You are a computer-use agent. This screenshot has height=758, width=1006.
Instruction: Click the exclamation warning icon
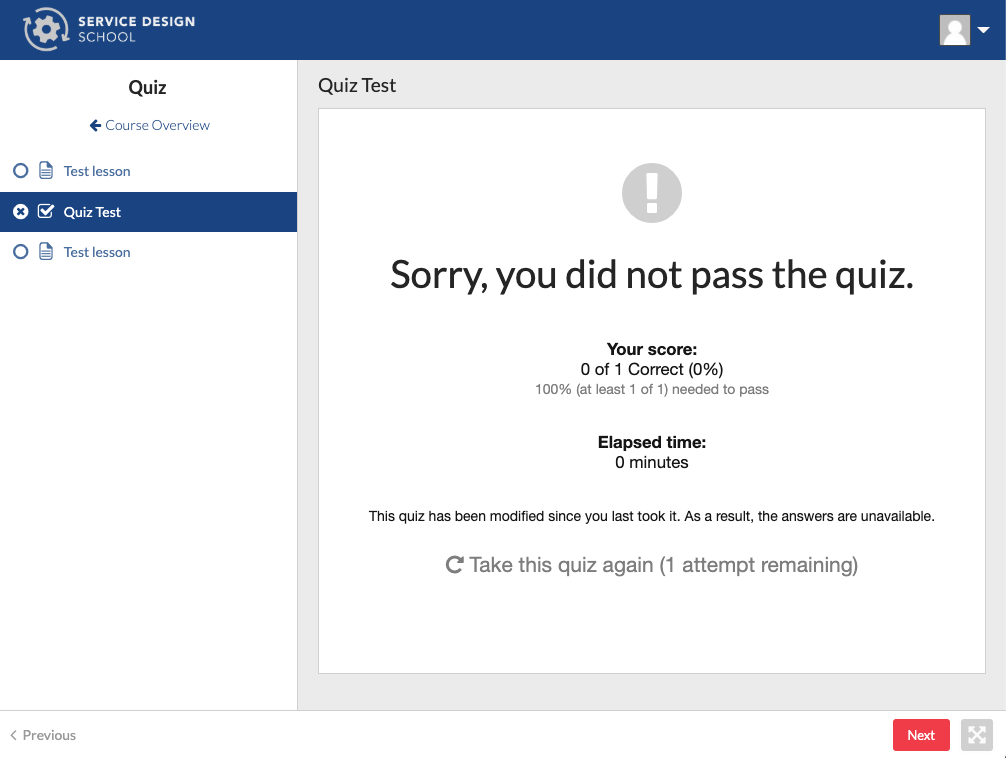click(652, 193)
